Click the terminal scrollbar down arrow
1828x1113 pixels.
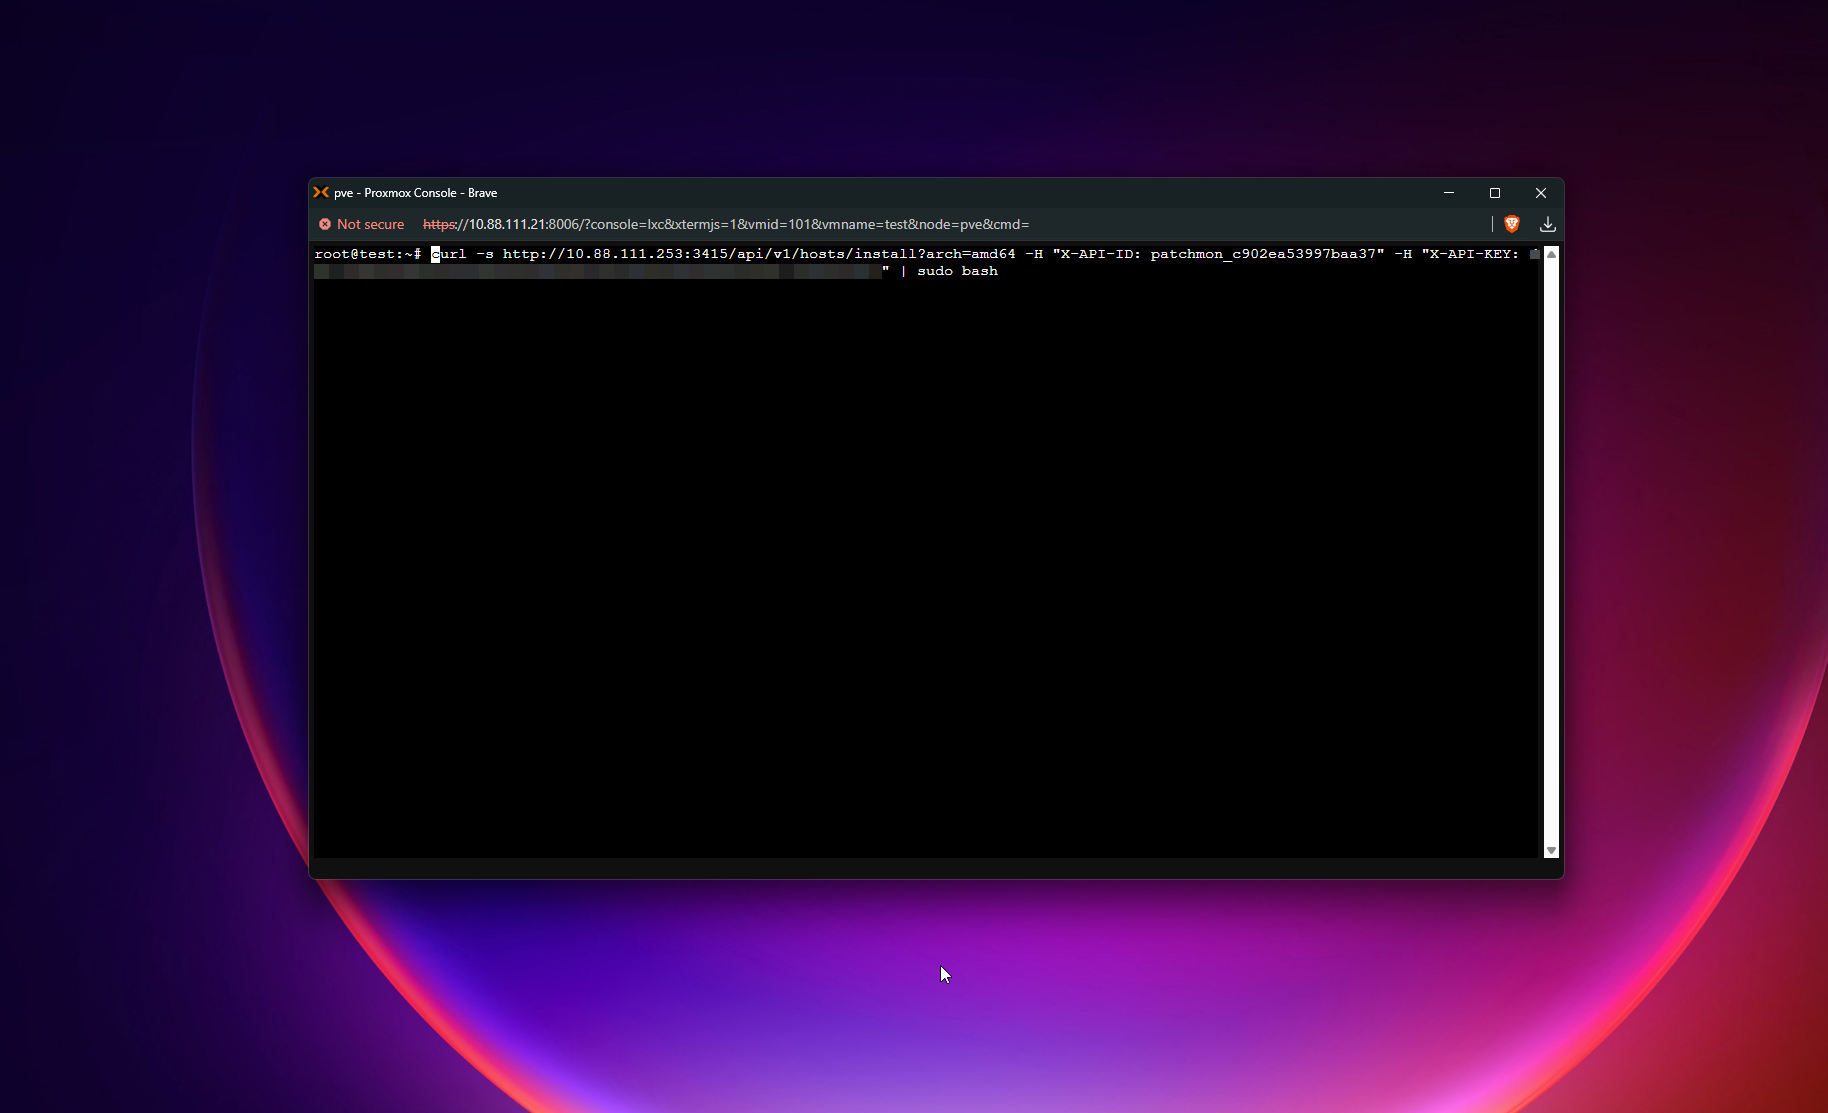pyautogui.click(x=1551, y=851)
